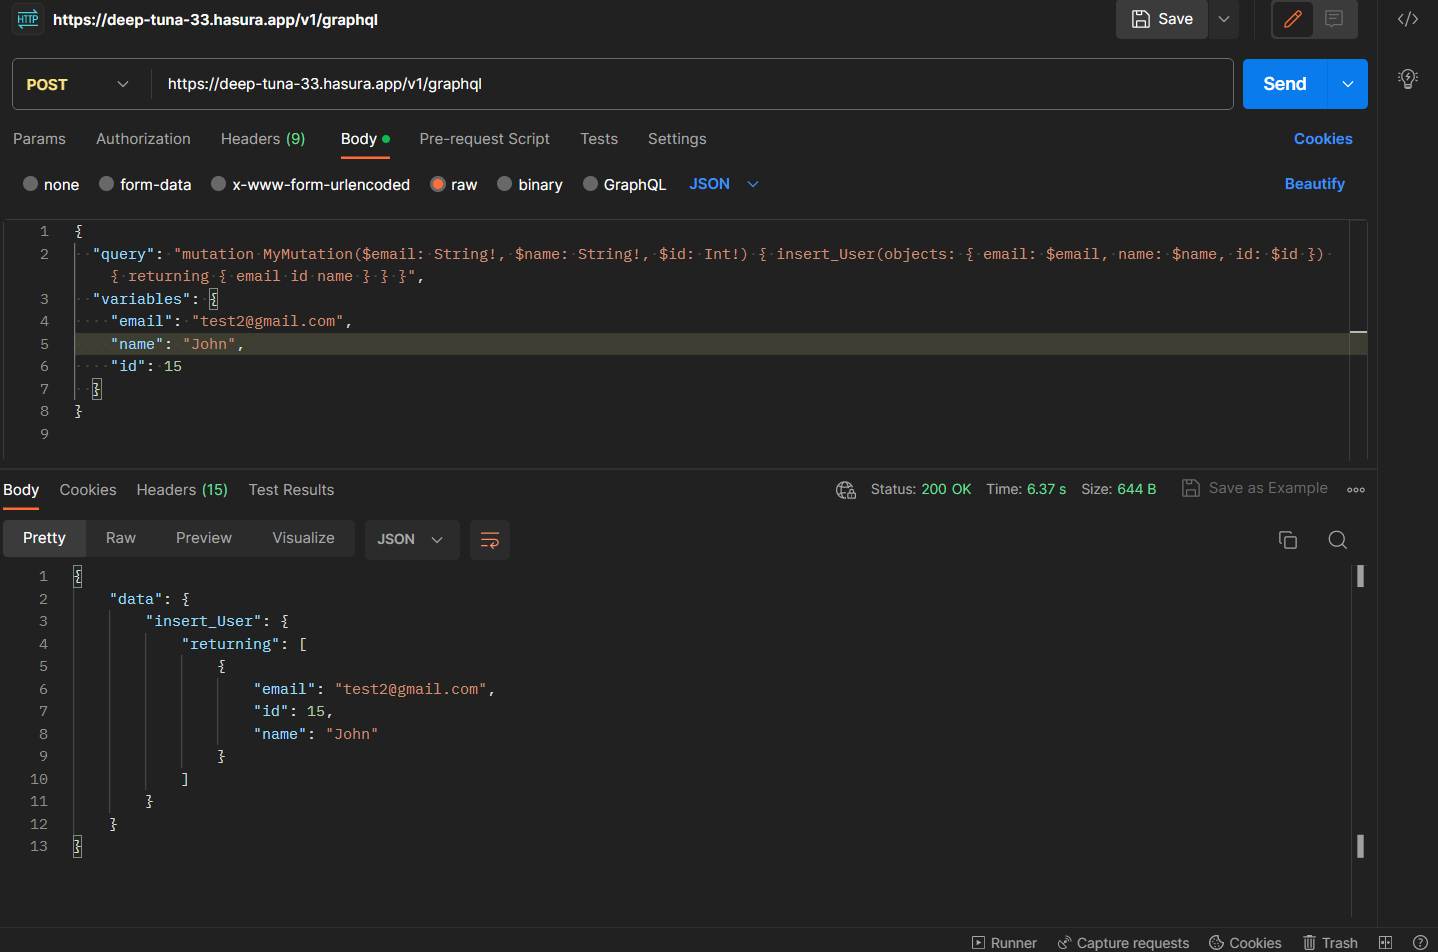
Task: Switch to the response Body tab
Action: (x=21, y=490)
